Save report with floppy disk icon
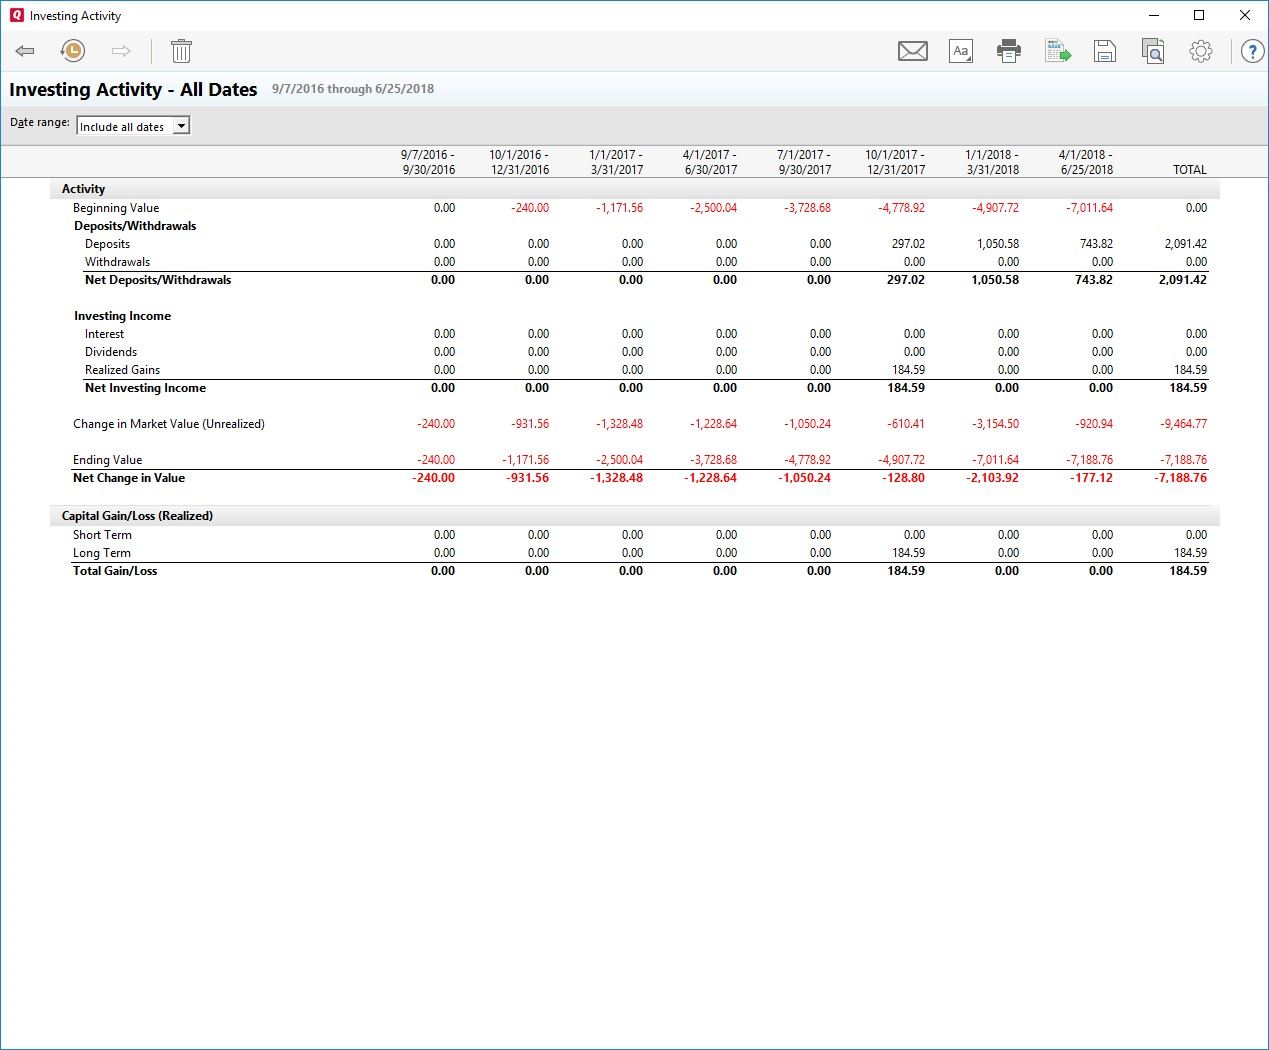 pos(1105,51)
